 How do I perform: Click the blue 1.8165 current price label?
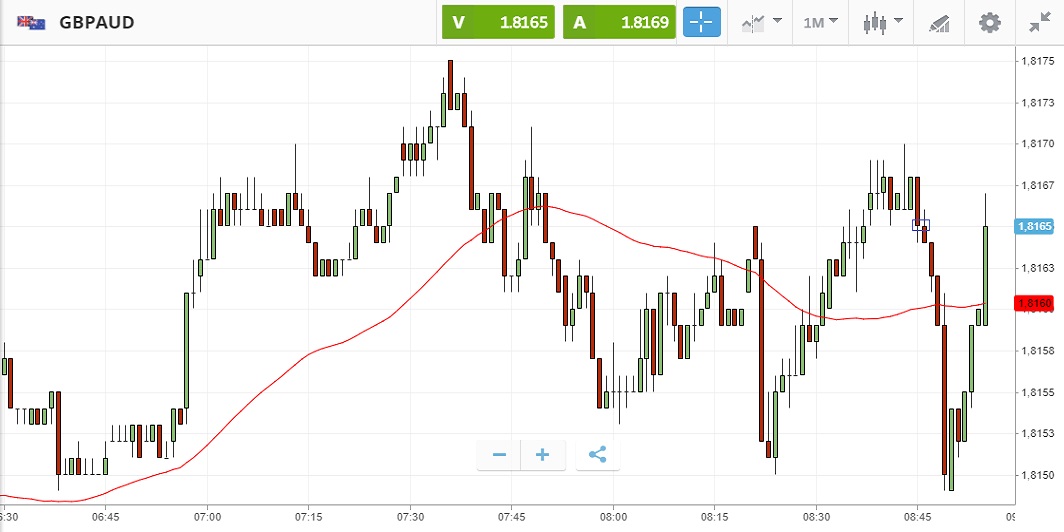[x=1034, y=227]
